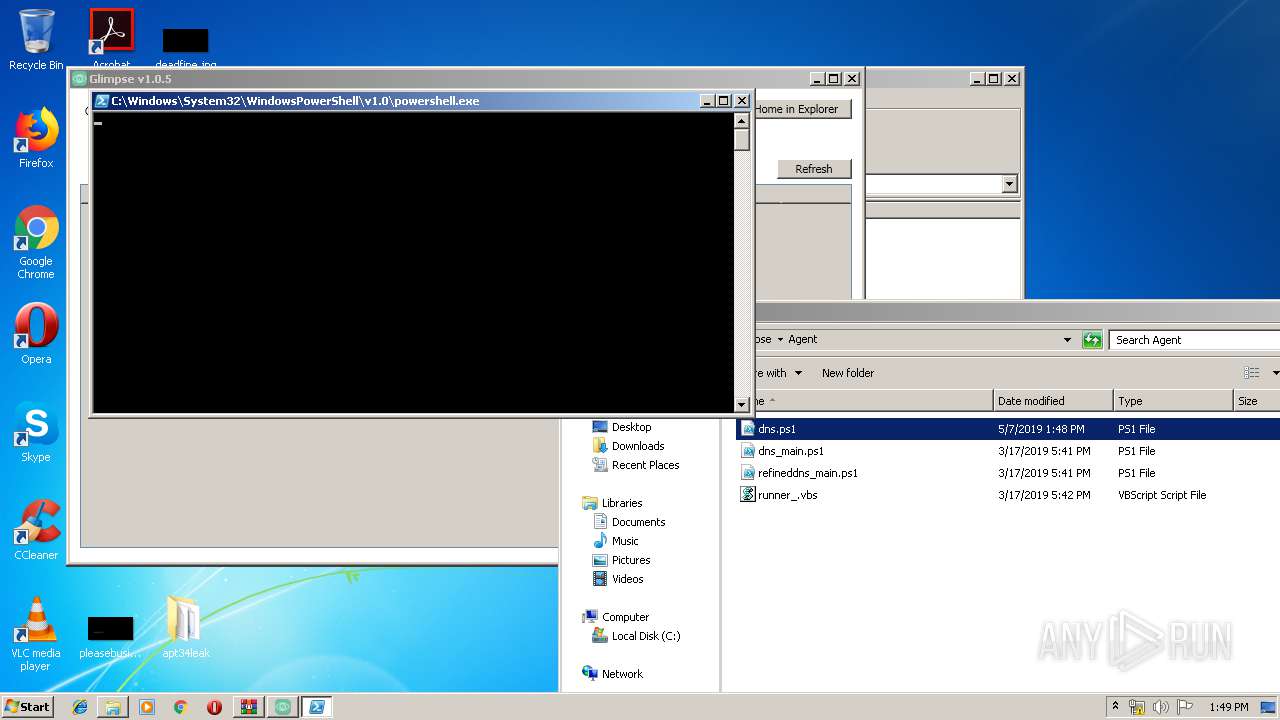
Task: Open VLC media player desktop shortcut
Action: coord(36,633)
